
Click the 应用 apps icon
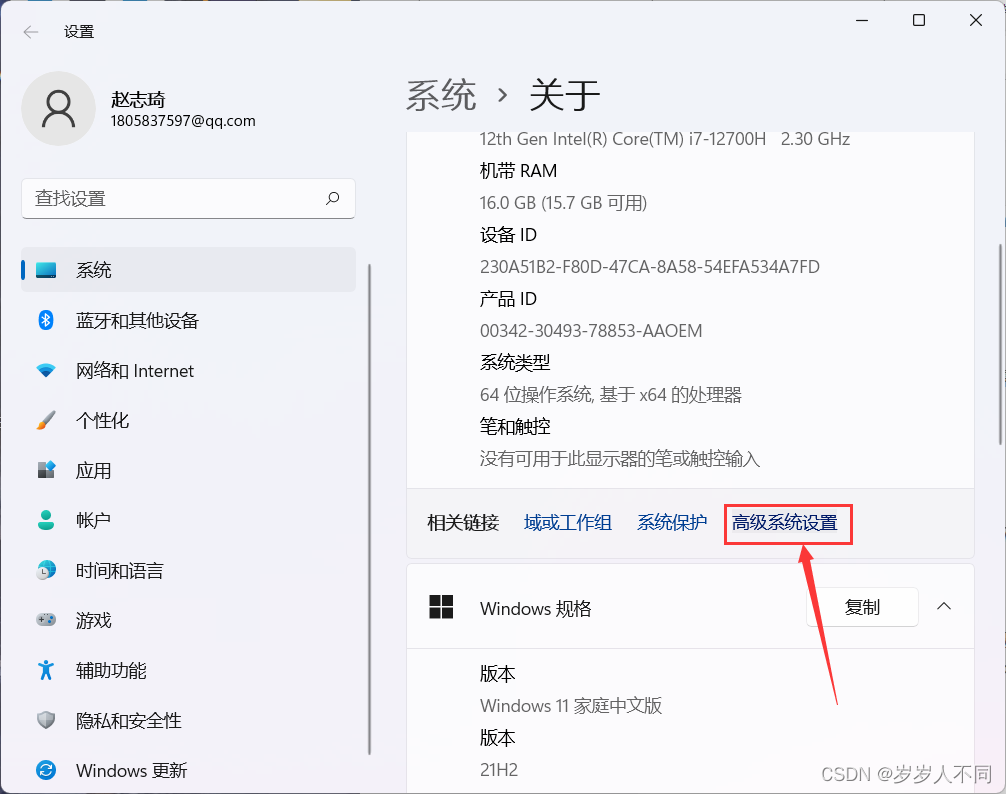46,470
